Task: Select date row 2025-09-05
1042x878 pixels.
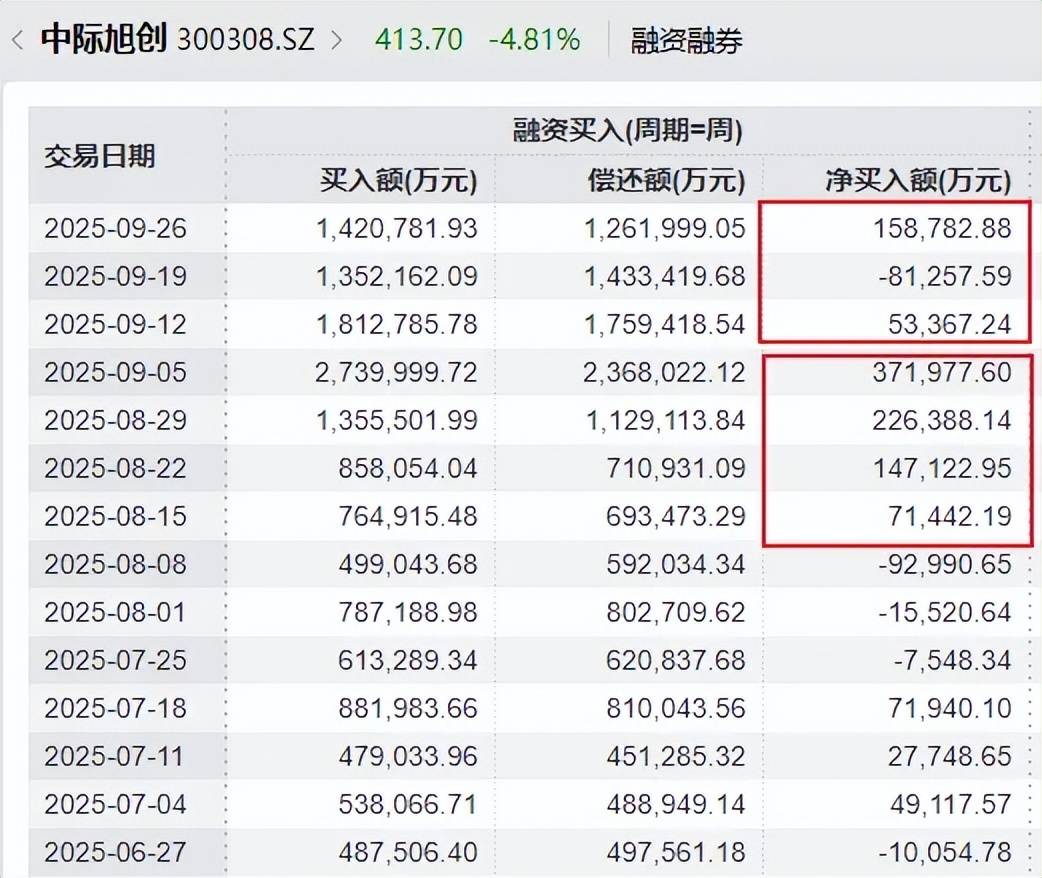Action: [116, 372]
